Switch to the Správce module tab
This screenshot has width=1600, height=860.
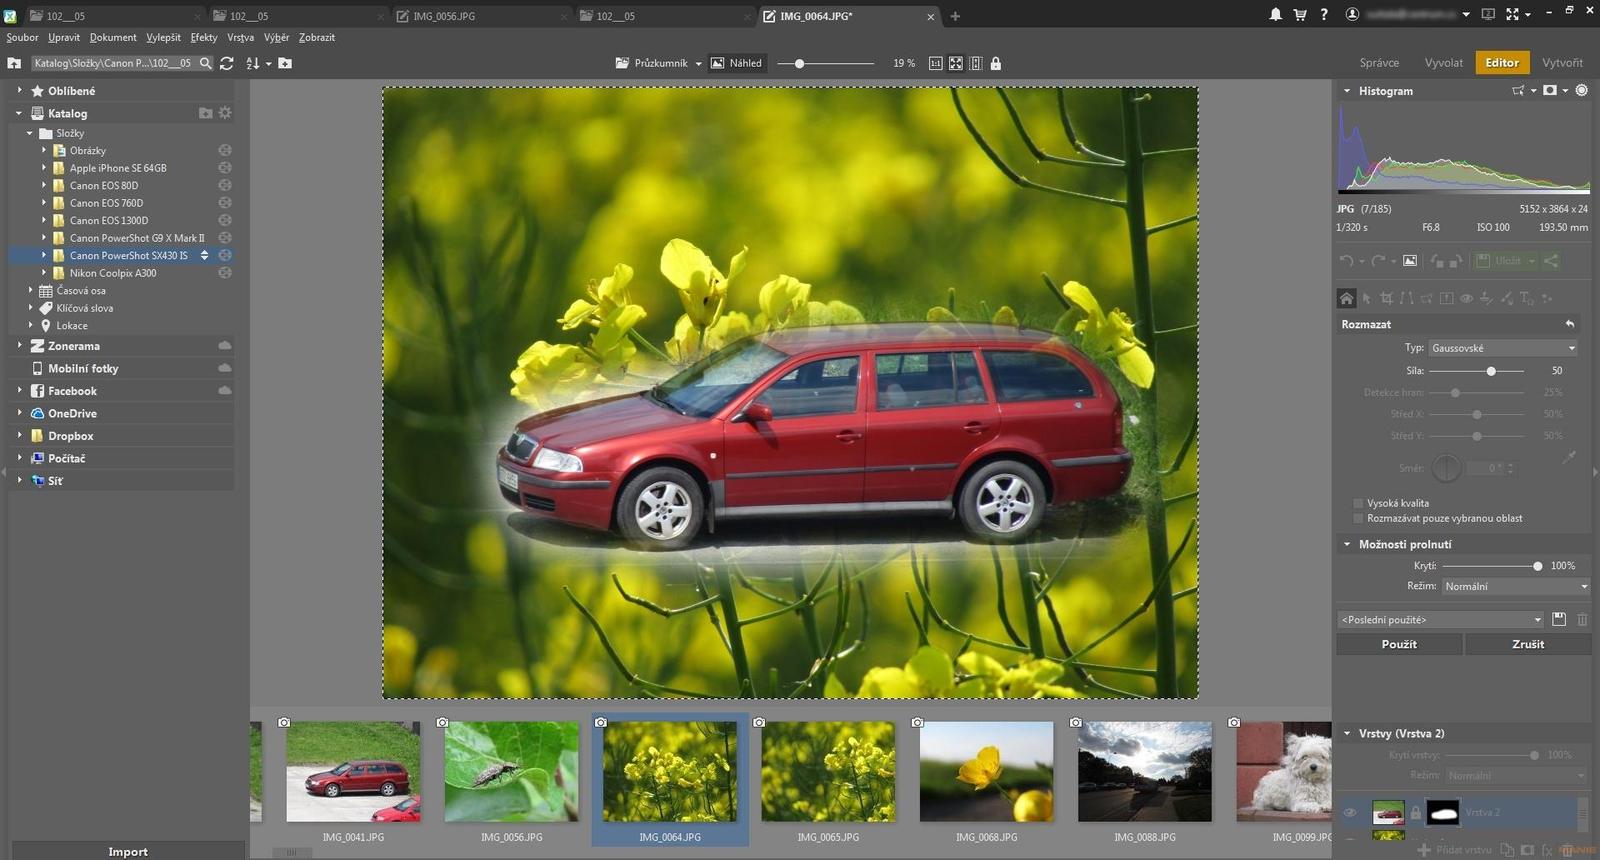[x=1379, y=62]
